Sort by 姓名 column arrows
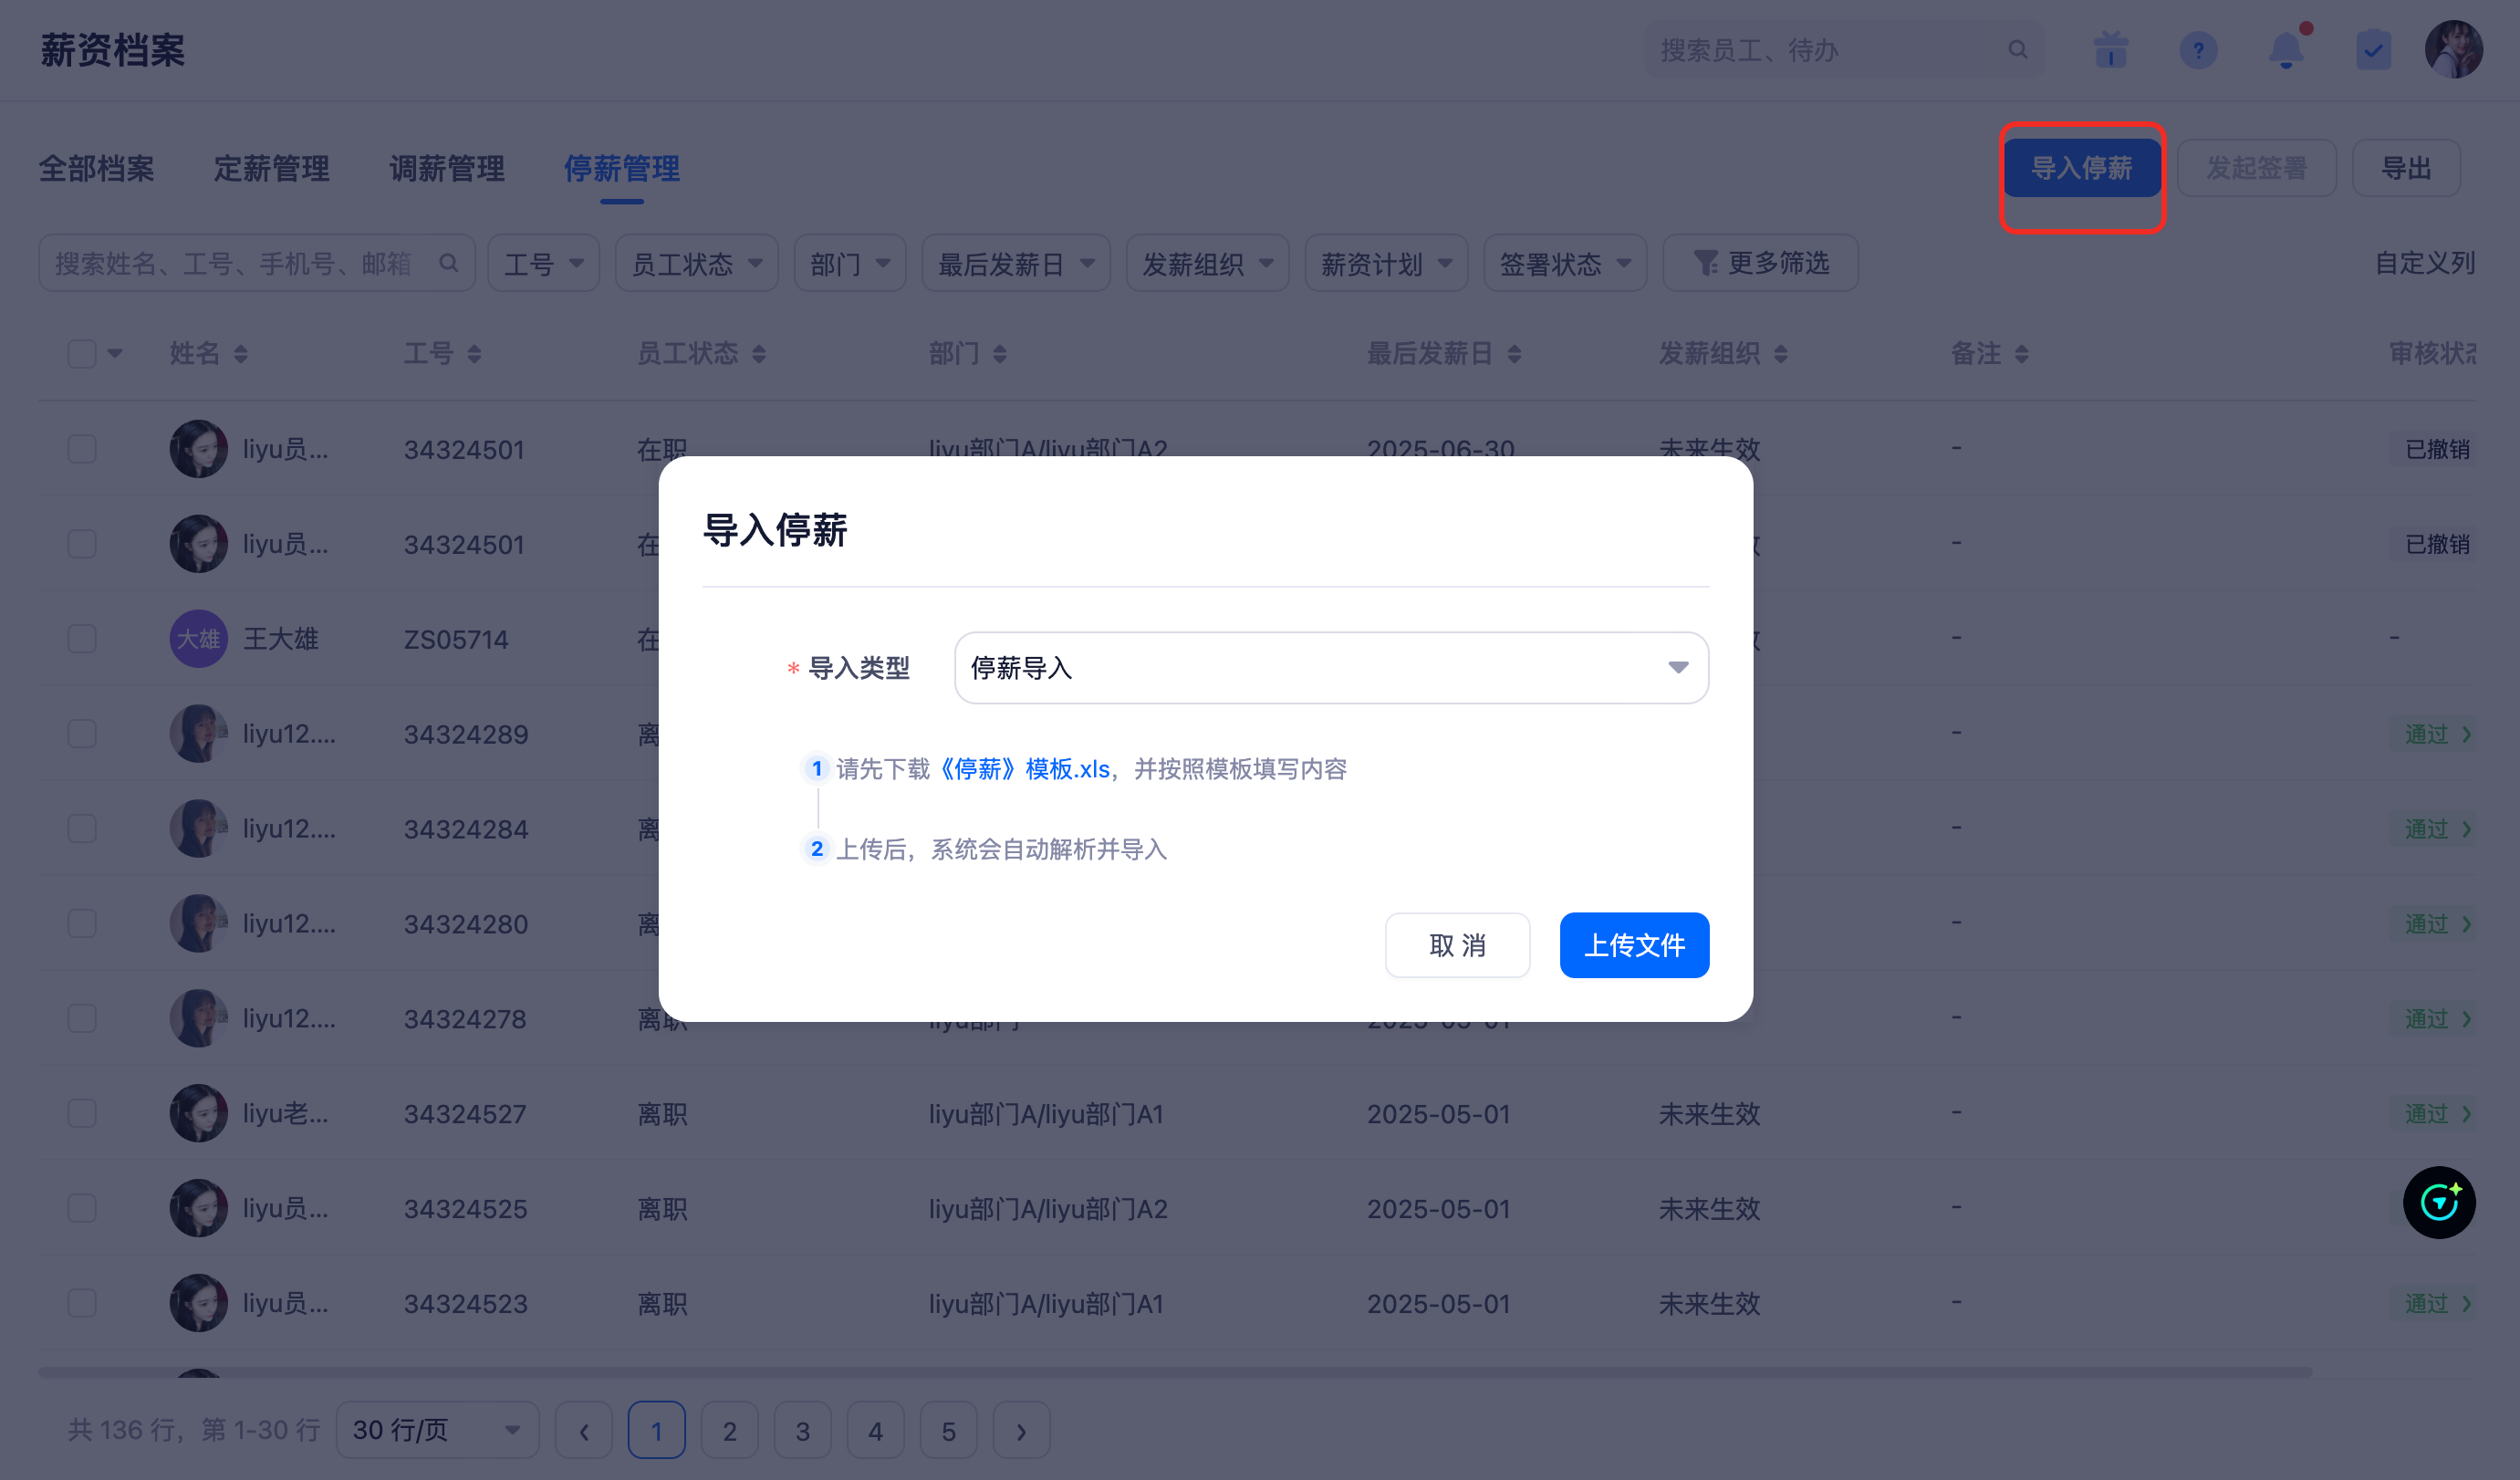 pos(240,354)
